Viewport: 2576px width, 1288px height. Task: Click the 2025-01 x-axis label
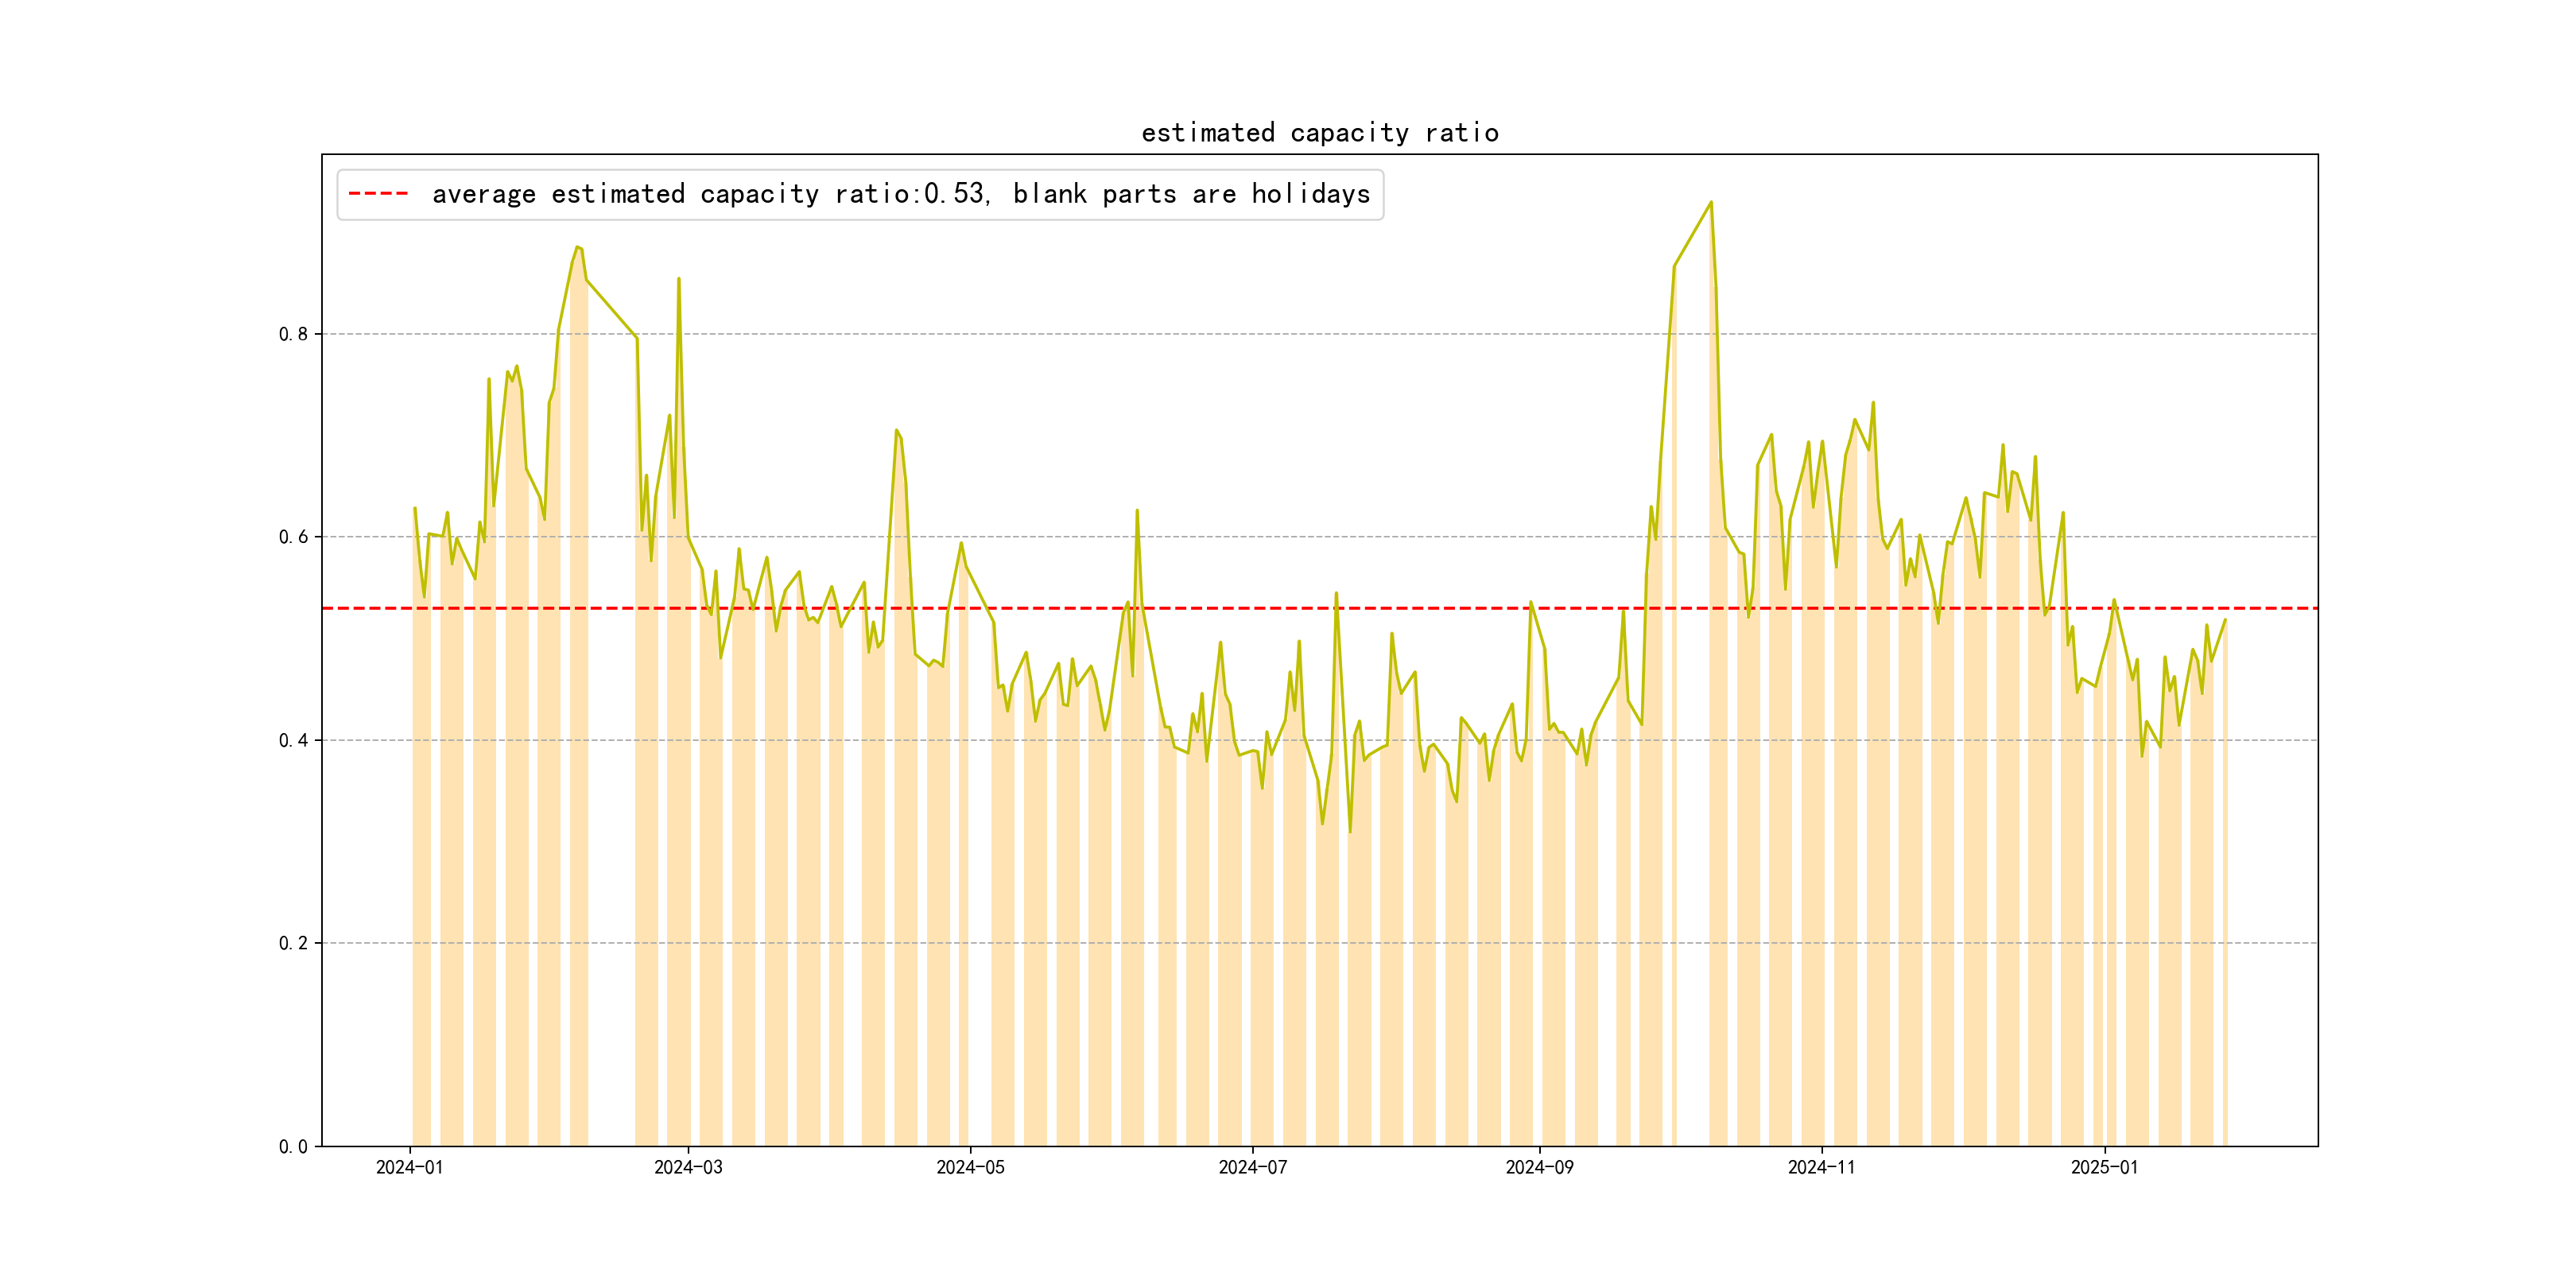[x=2104, y=1167]
